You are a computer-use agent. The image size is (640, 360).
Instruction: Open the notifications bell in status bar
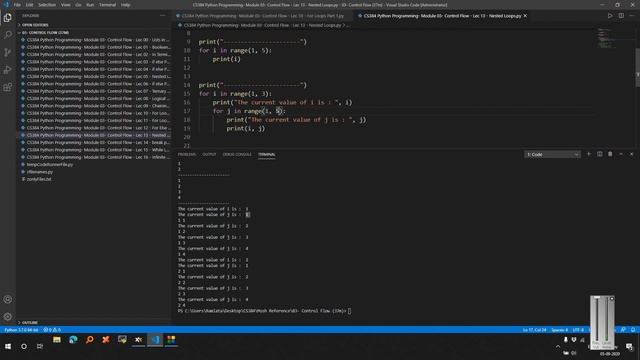(633, 330)
